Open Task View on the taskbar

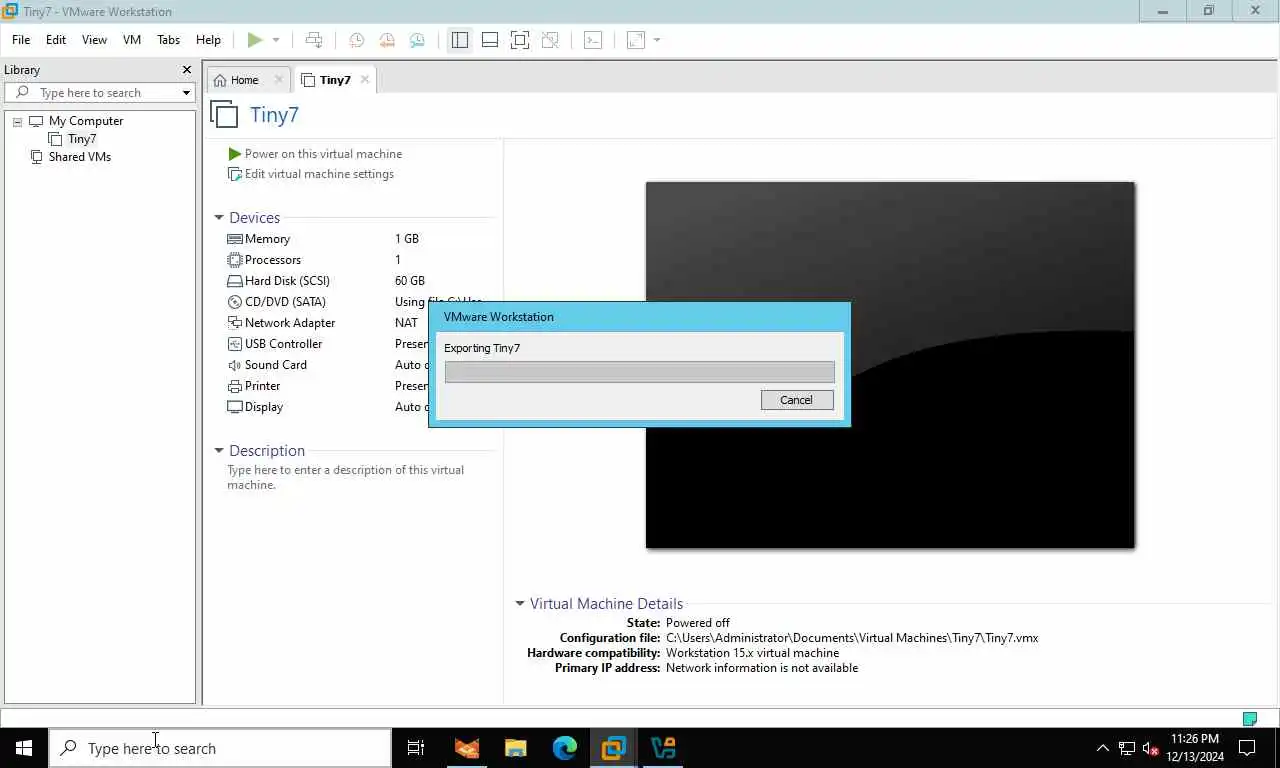(x=416, y=748)
